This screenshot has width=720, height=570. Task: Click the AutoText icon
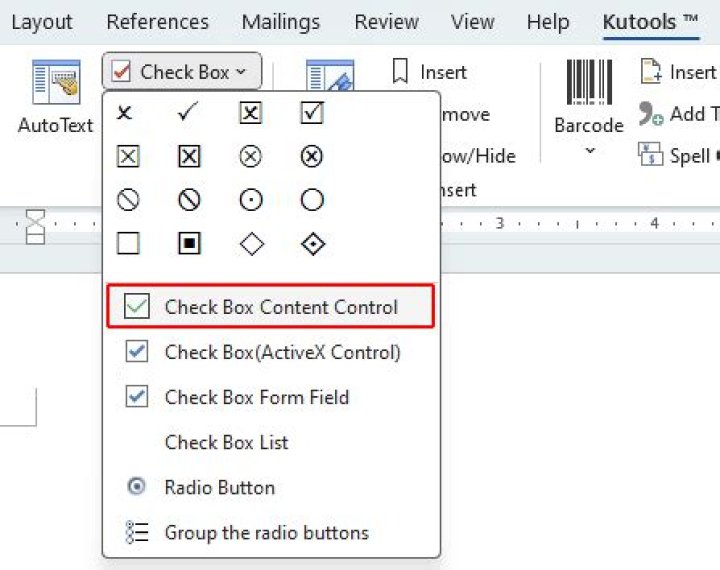55,84
